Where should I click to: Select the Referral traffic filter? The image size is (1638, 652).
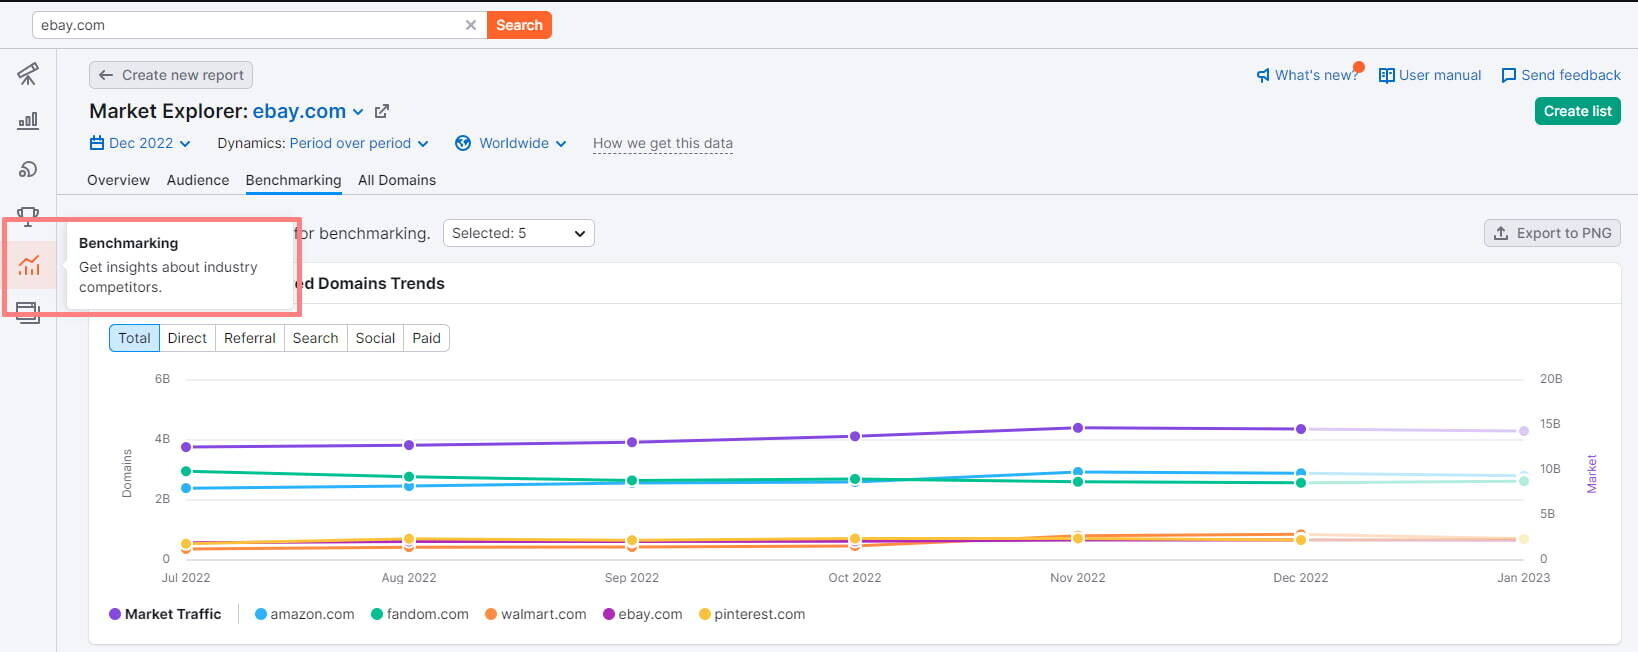pyautogui.click(x=250, y=338)
